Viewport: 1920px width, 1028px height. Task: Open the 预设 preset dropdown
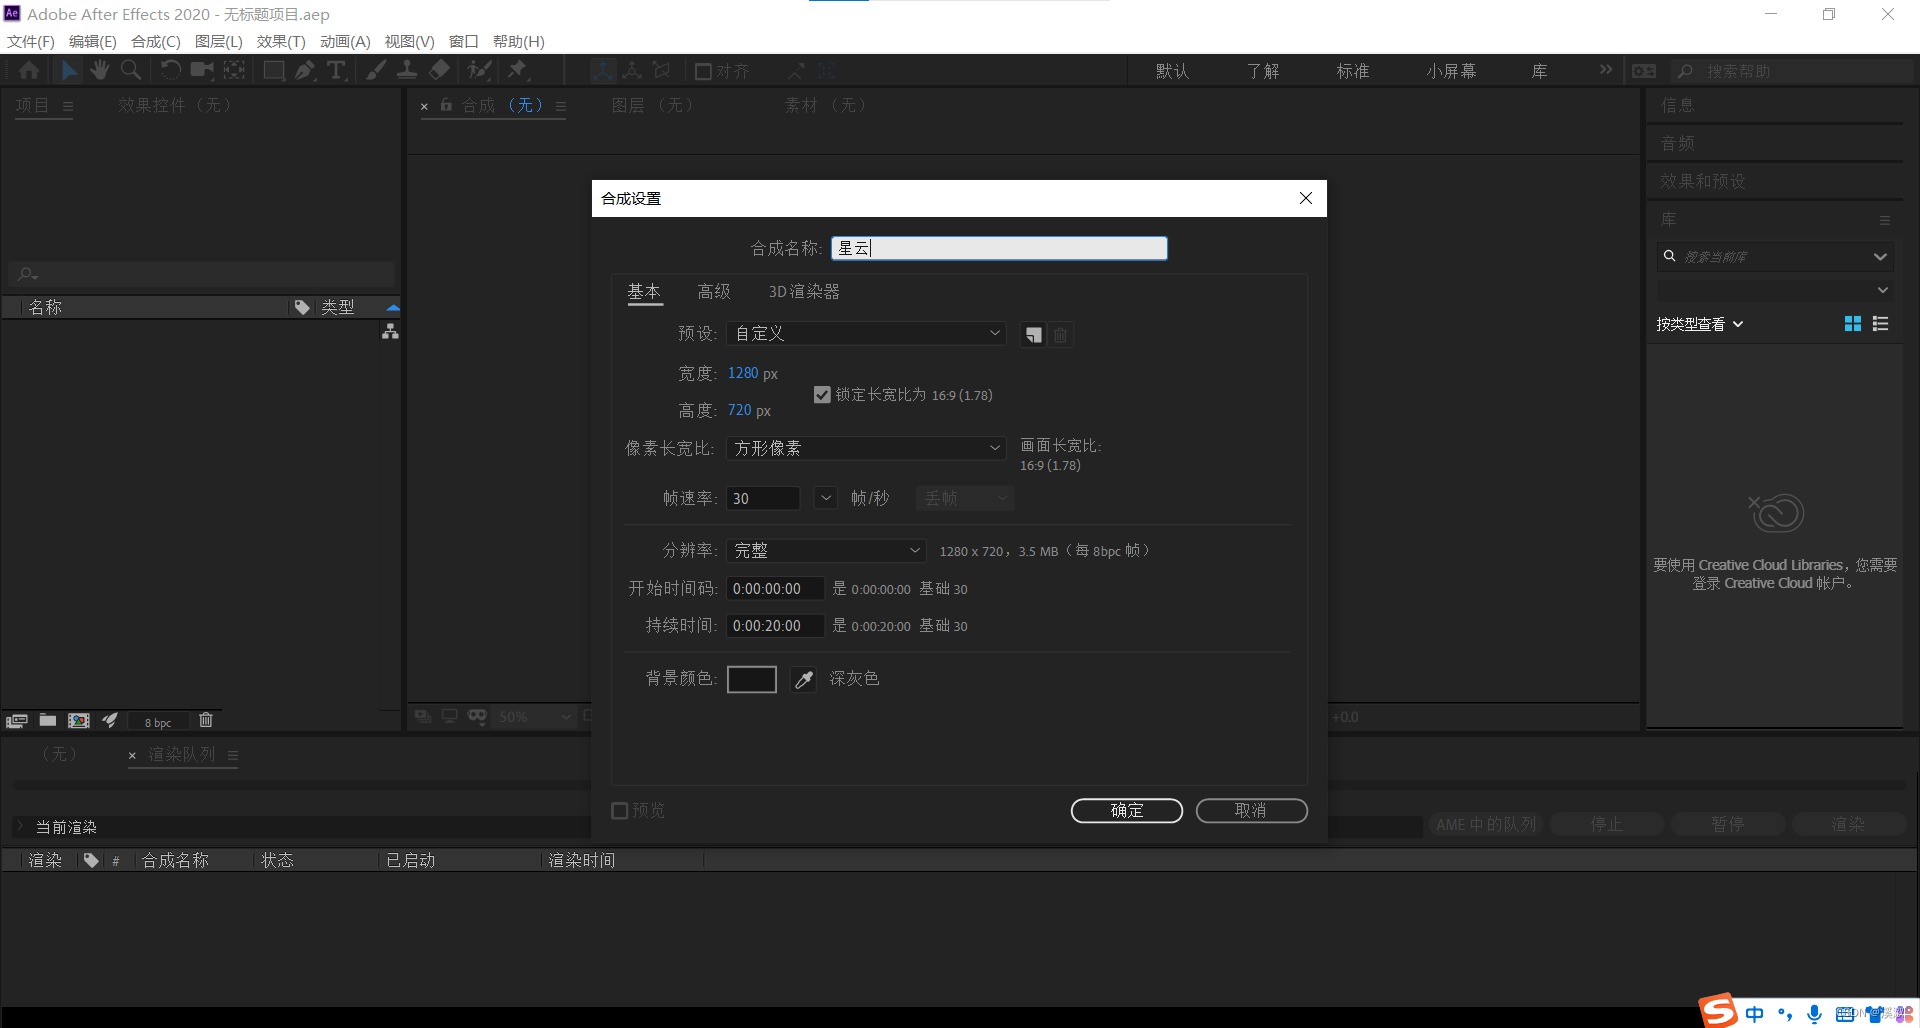866,333
